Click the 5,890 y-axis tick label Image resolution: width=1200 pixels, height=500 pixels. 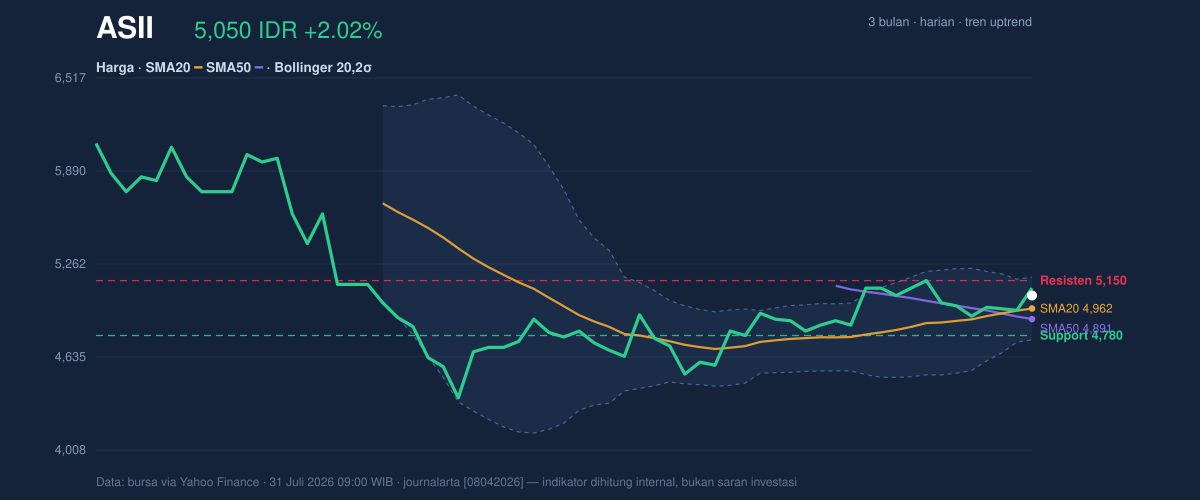click(x=70, y=171)
